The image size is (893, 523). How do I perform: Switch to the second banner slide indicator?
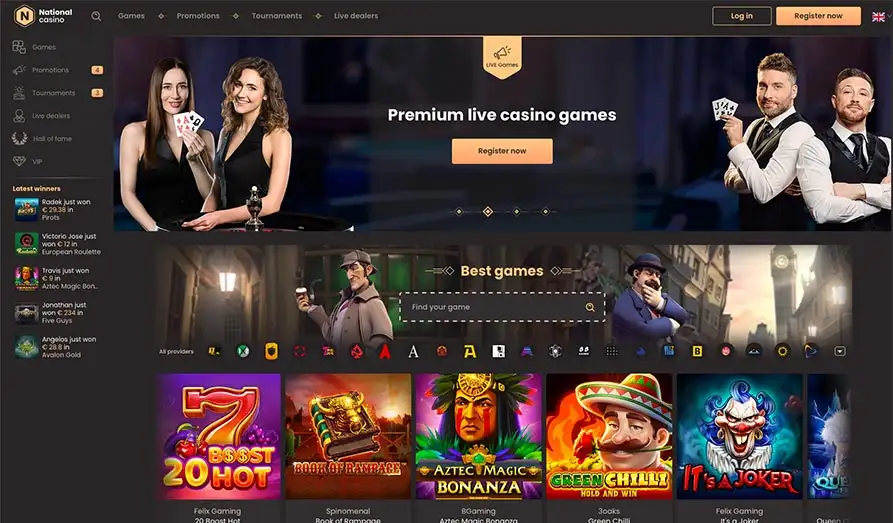tap(488, 211)
